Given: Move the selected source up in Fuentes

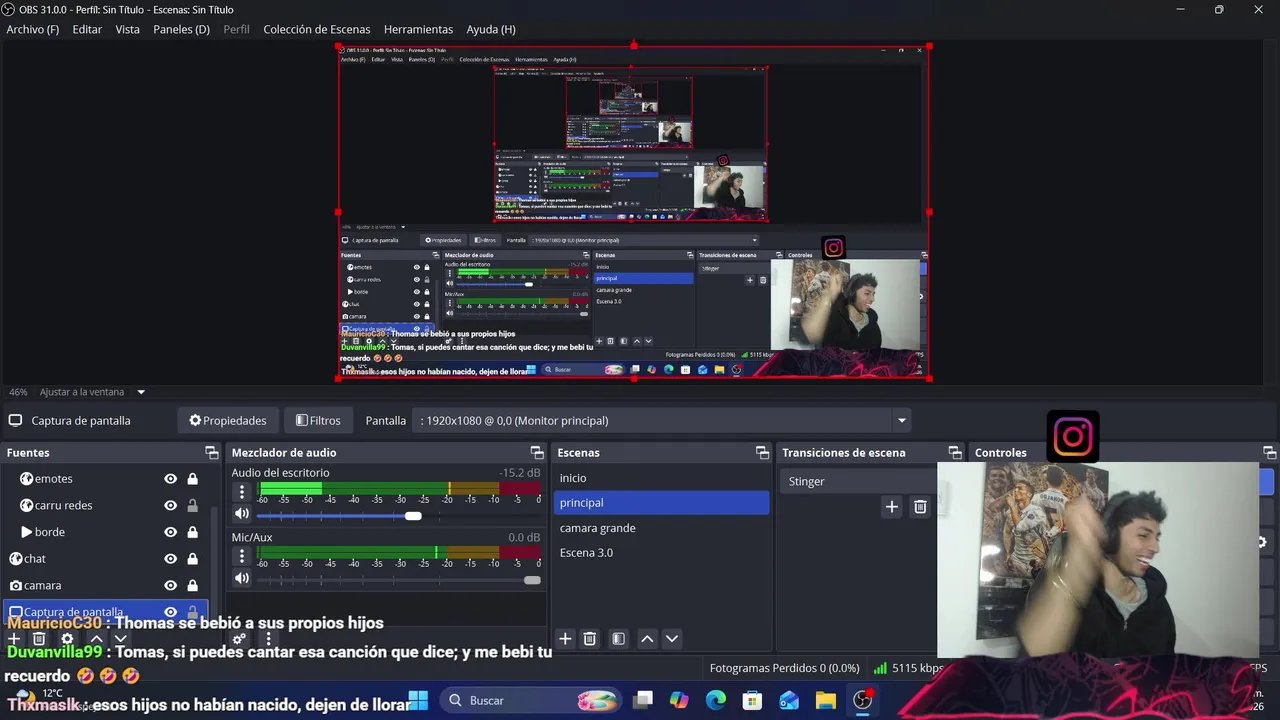Looking at the screenshot, I should click(96, 639).
